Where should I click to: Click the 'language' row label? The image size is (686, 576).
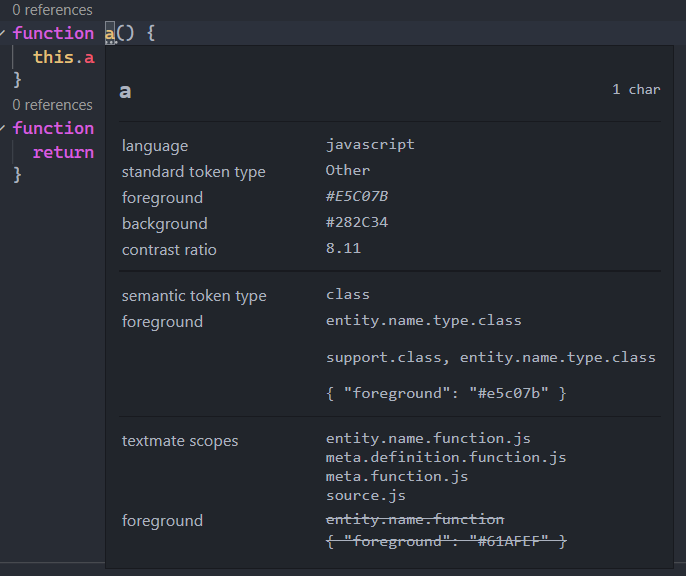155,146
